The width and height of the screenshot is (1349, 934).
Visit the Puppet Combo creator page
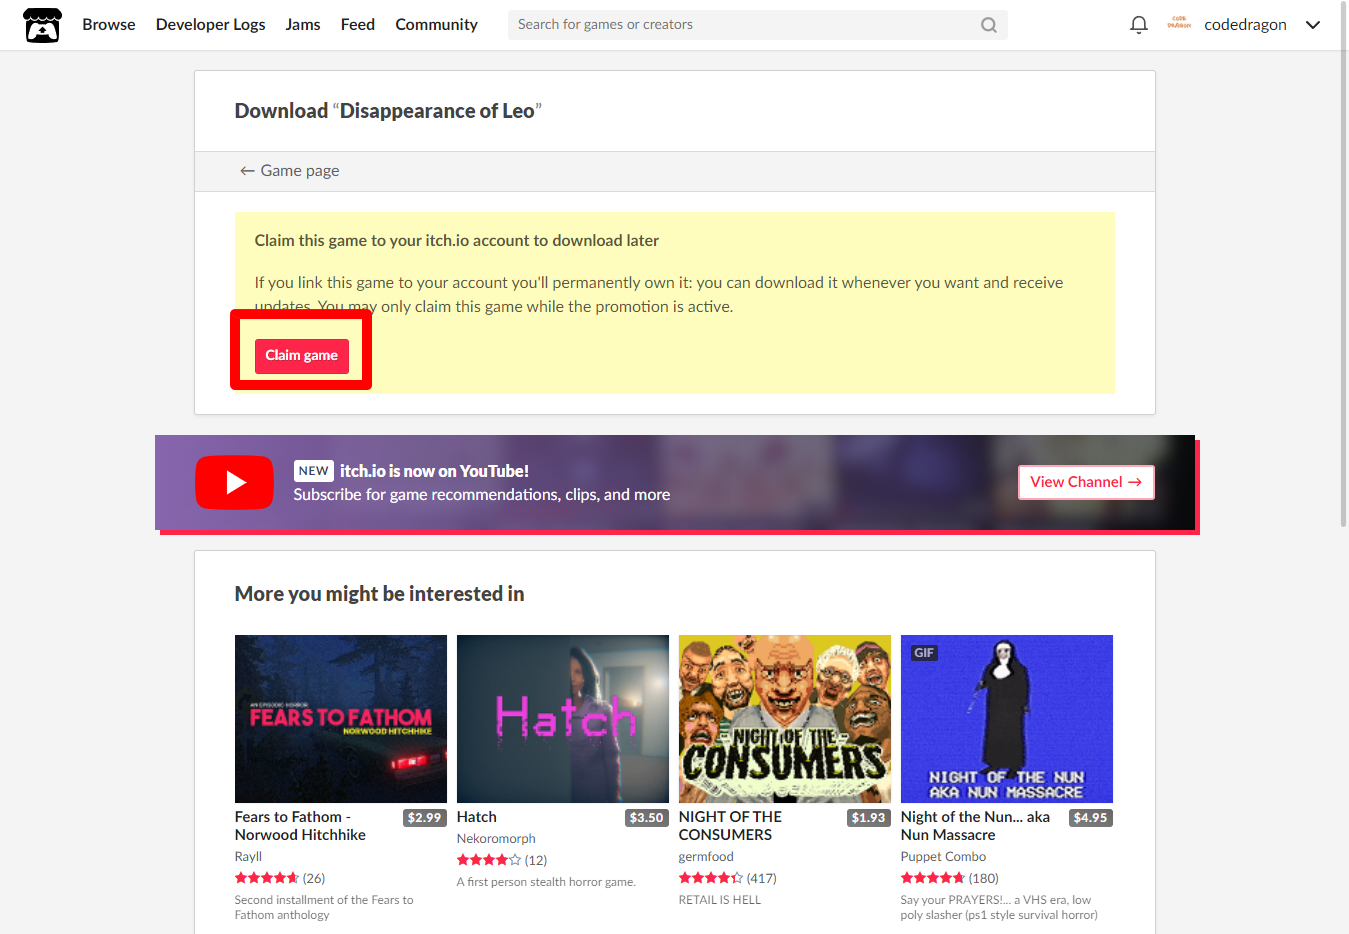943,857
